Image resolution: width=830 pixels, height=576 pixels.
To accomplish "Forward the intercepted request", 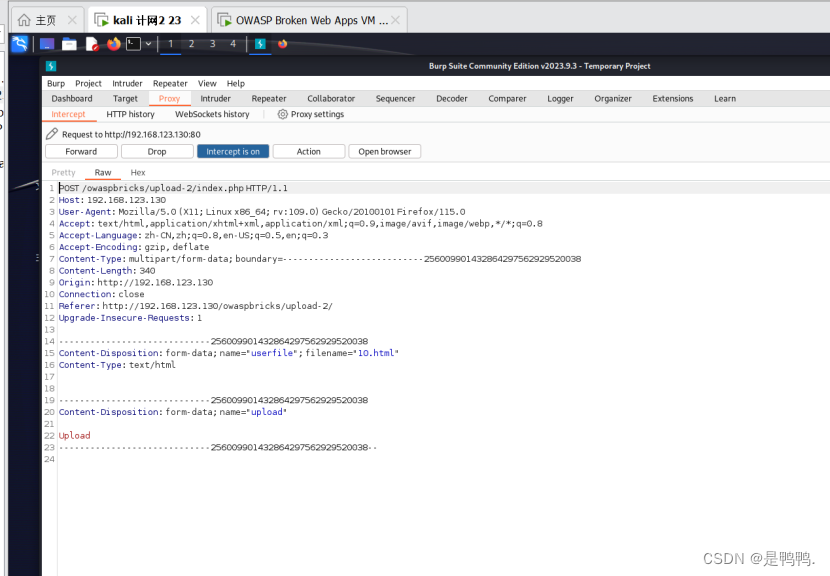I will [81, 151].
